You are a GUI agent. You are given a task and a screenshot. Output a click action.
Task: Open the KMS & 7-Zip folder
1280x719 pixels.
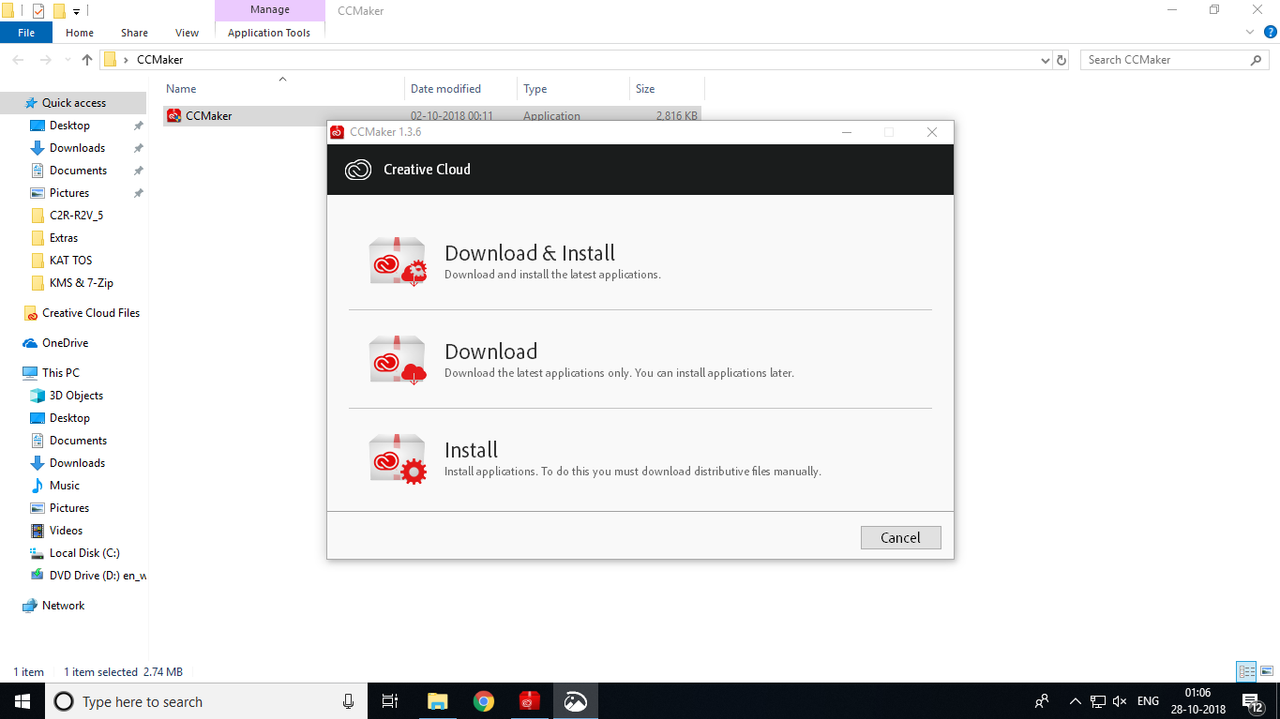[74, 283]
